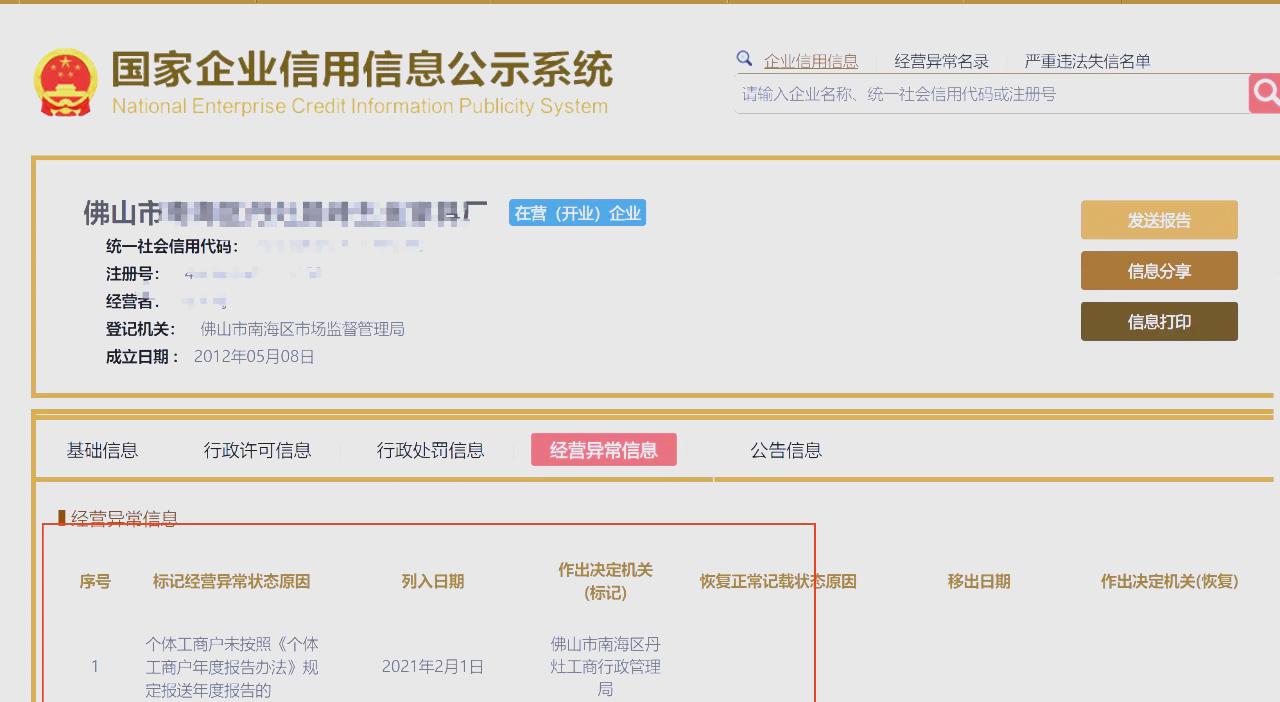
Task: Select the 经营异常名录 search category
Action: (x=941, y=61)
